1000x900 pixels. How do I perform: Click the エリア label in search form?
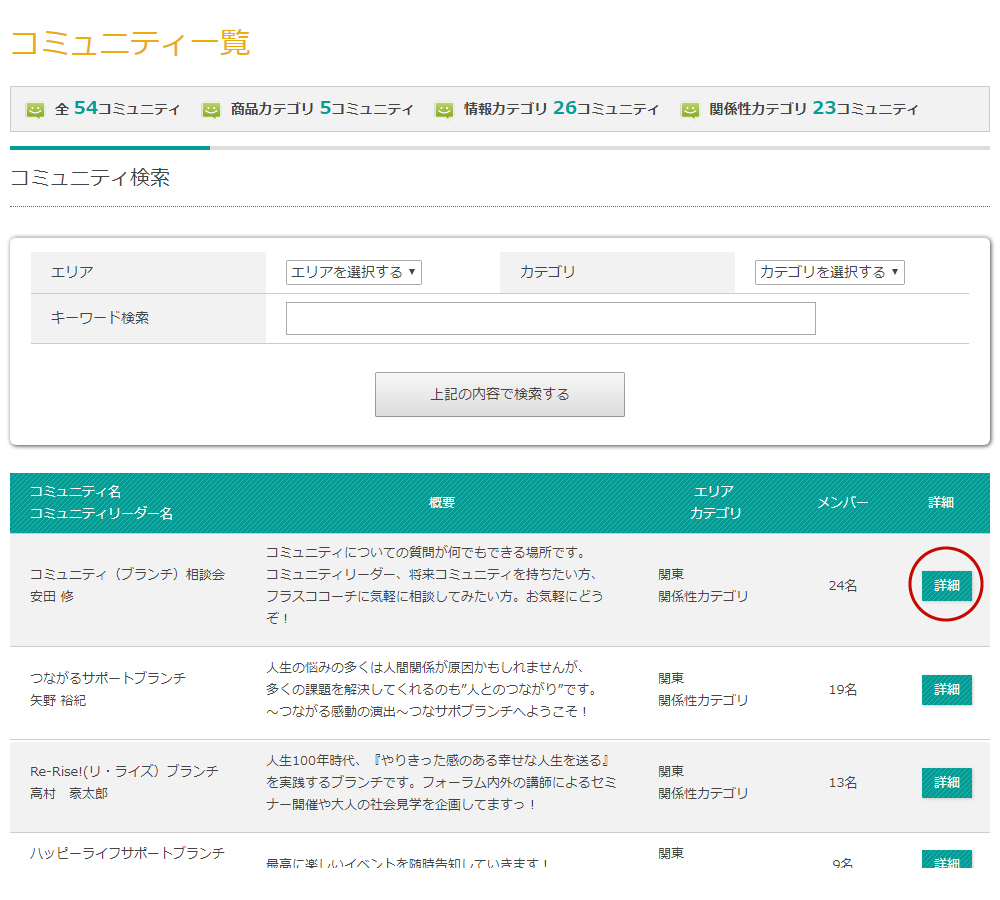72,272
